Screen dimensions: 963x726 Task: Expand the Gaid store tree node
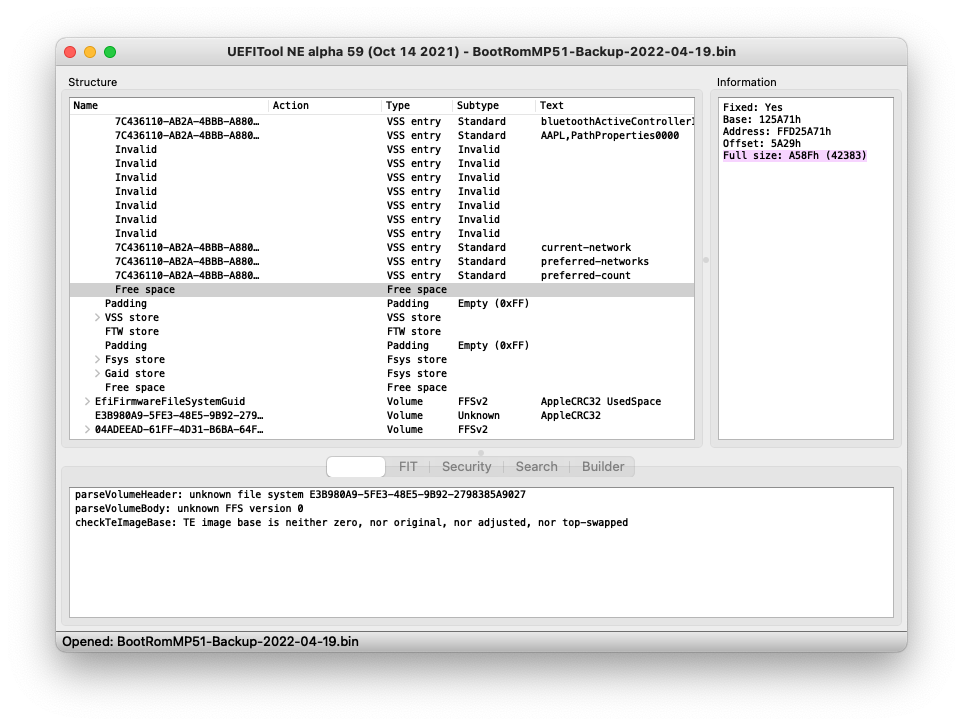(x=97, y=373)
